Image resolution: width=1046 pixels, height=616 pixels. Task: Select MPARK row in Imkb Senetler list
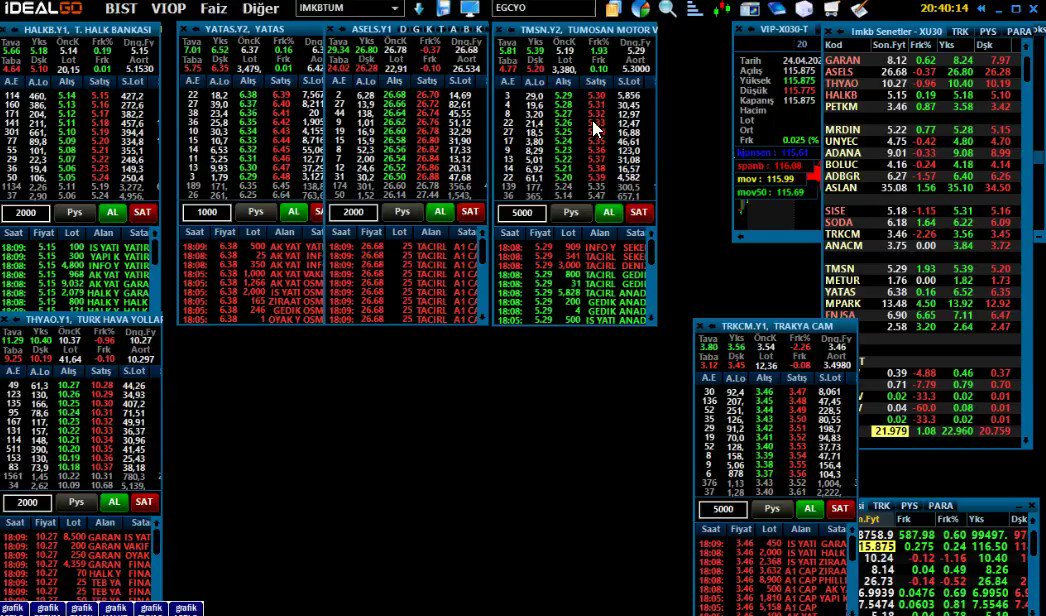(922, 304)
